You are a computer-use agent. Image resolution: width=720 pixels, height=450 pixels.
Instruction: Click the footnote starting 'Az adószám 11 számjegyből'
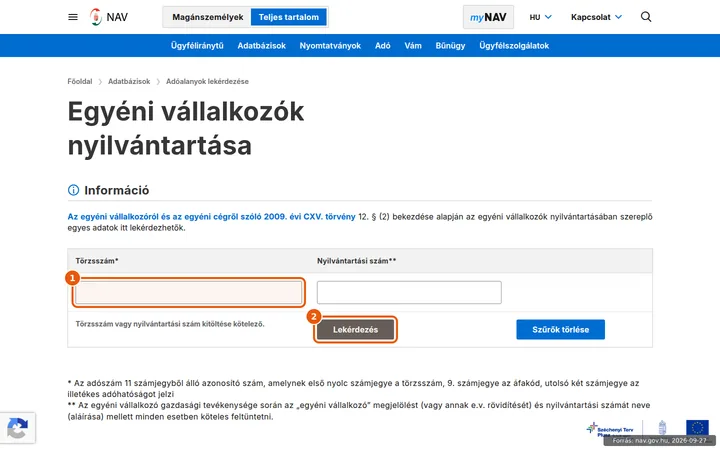(353, 388)
